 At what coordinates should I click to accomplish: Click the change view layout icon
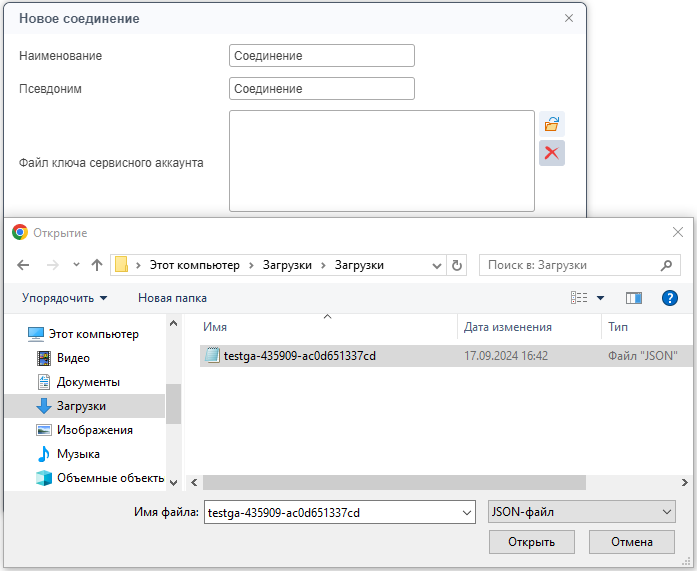[x=579, y=297]
